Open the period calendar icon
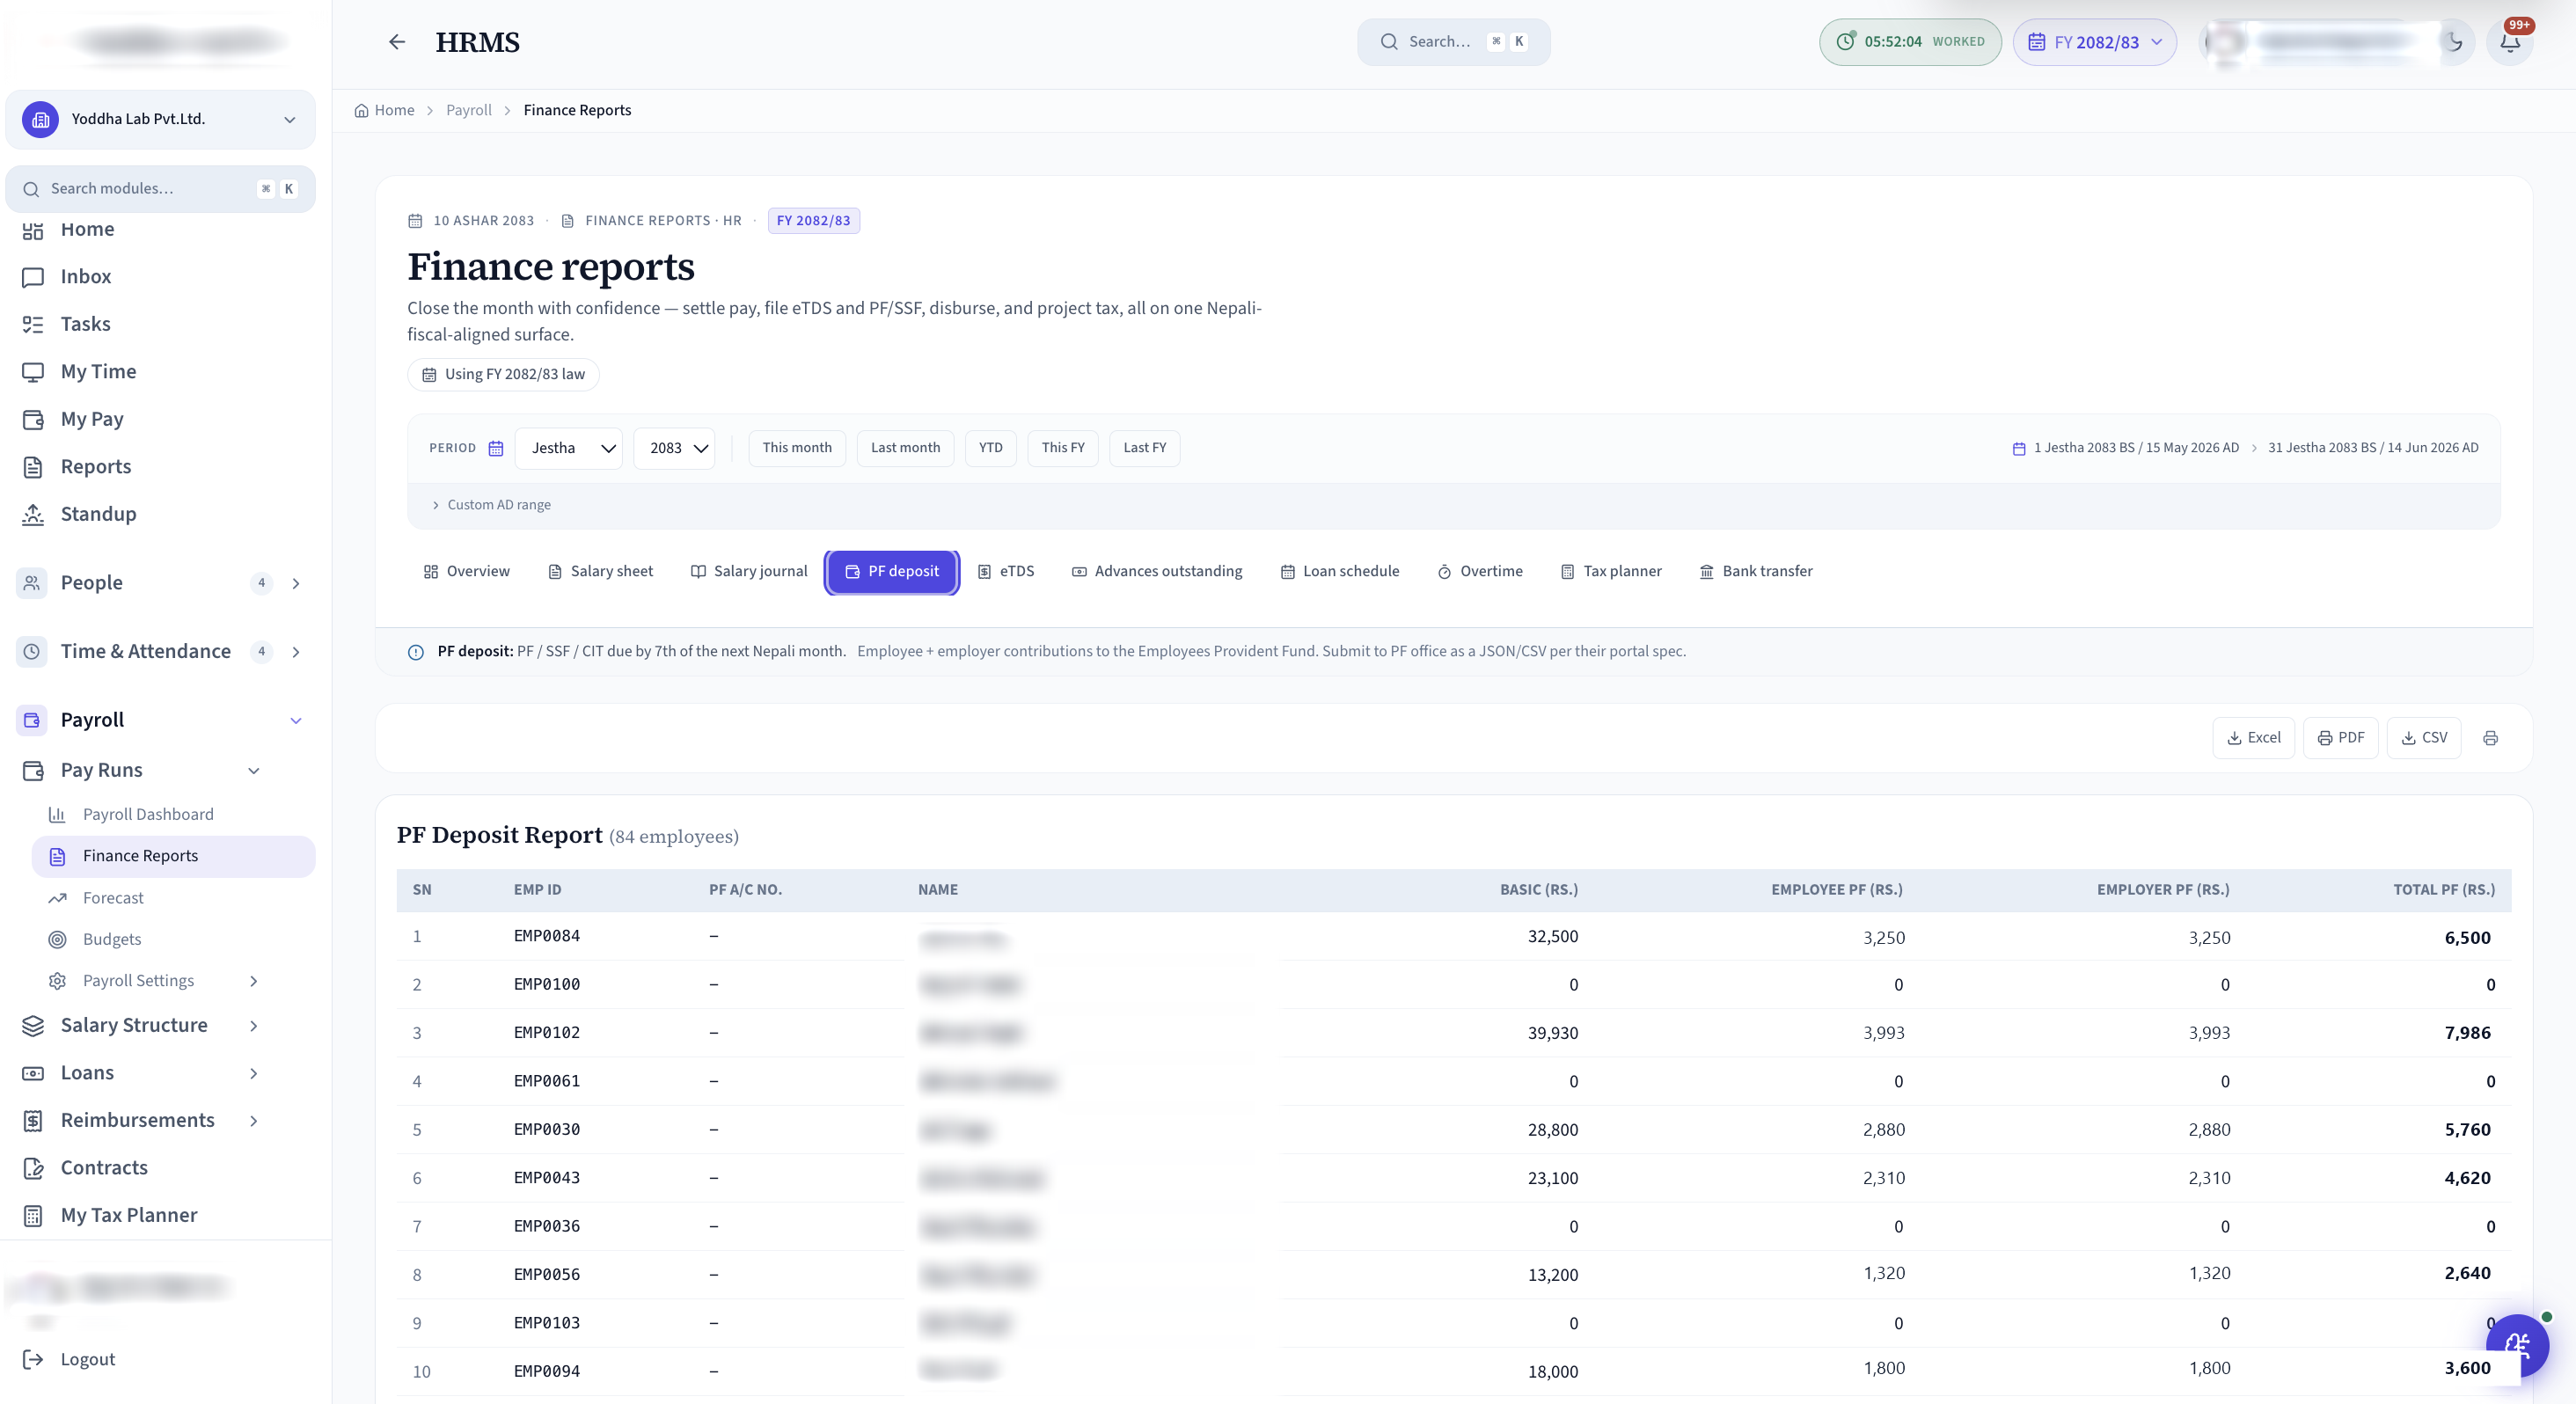The height and width of the screenshot is (1404, 2576). click(495, 448)
